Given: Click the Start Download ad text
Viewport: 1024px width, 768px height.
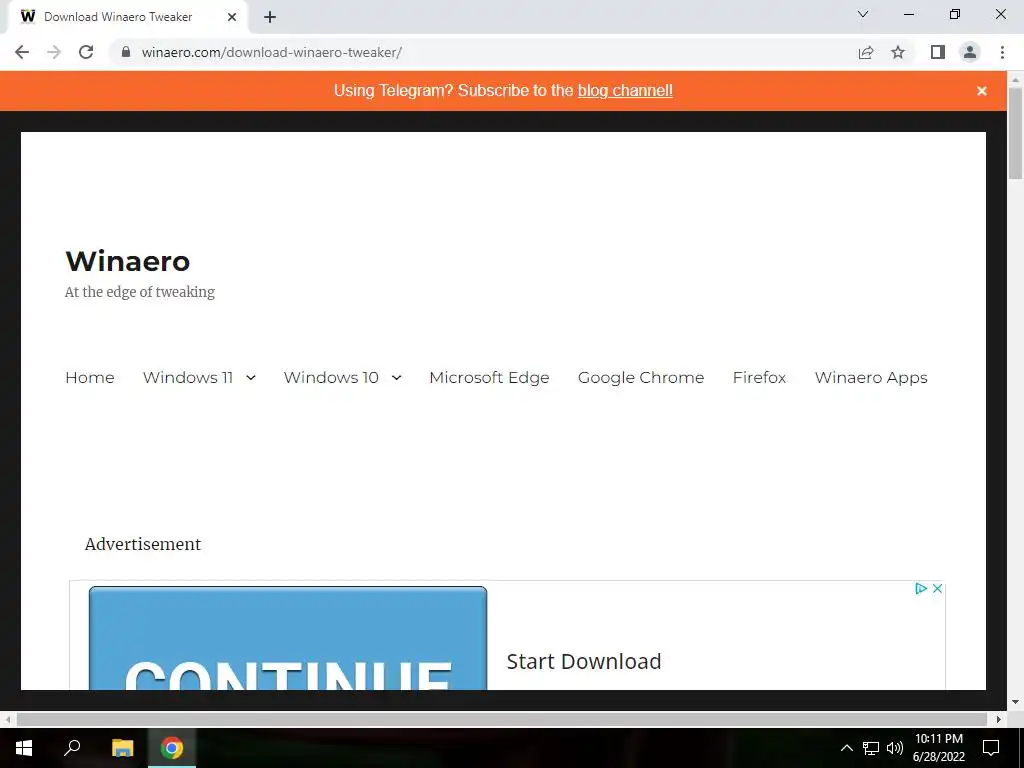Looking at the screenshot, I should tap(584, 662).
